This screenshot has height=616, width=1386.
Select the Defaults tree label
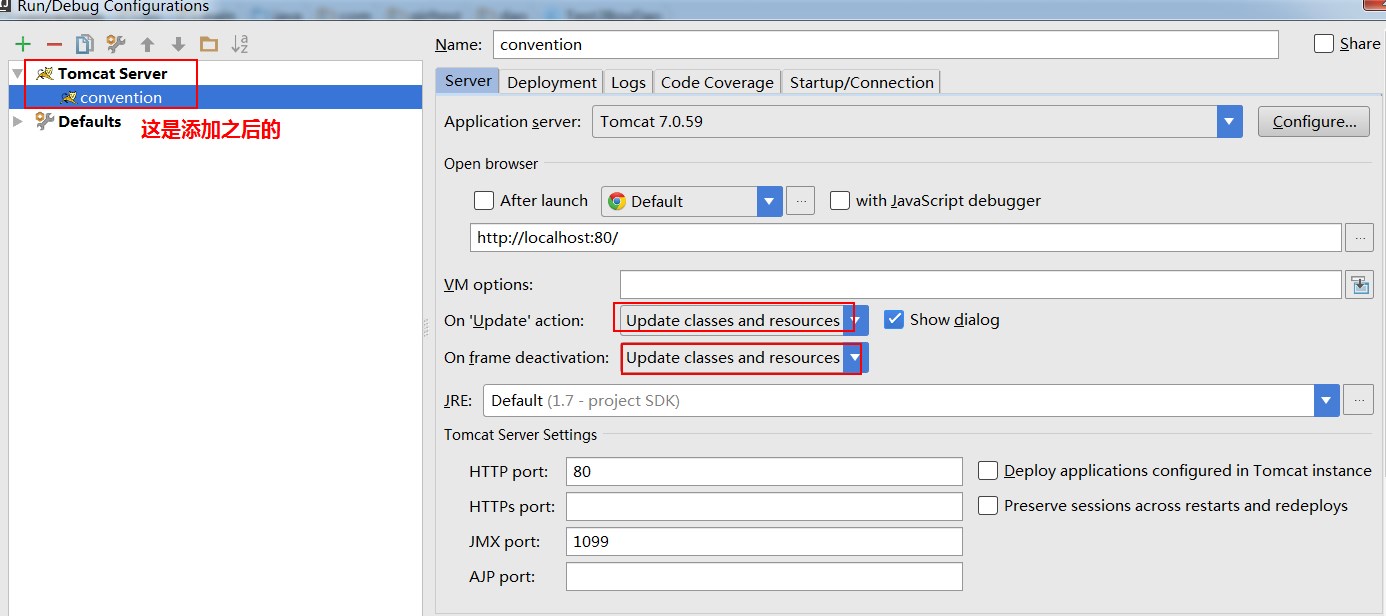coord(90,121)
